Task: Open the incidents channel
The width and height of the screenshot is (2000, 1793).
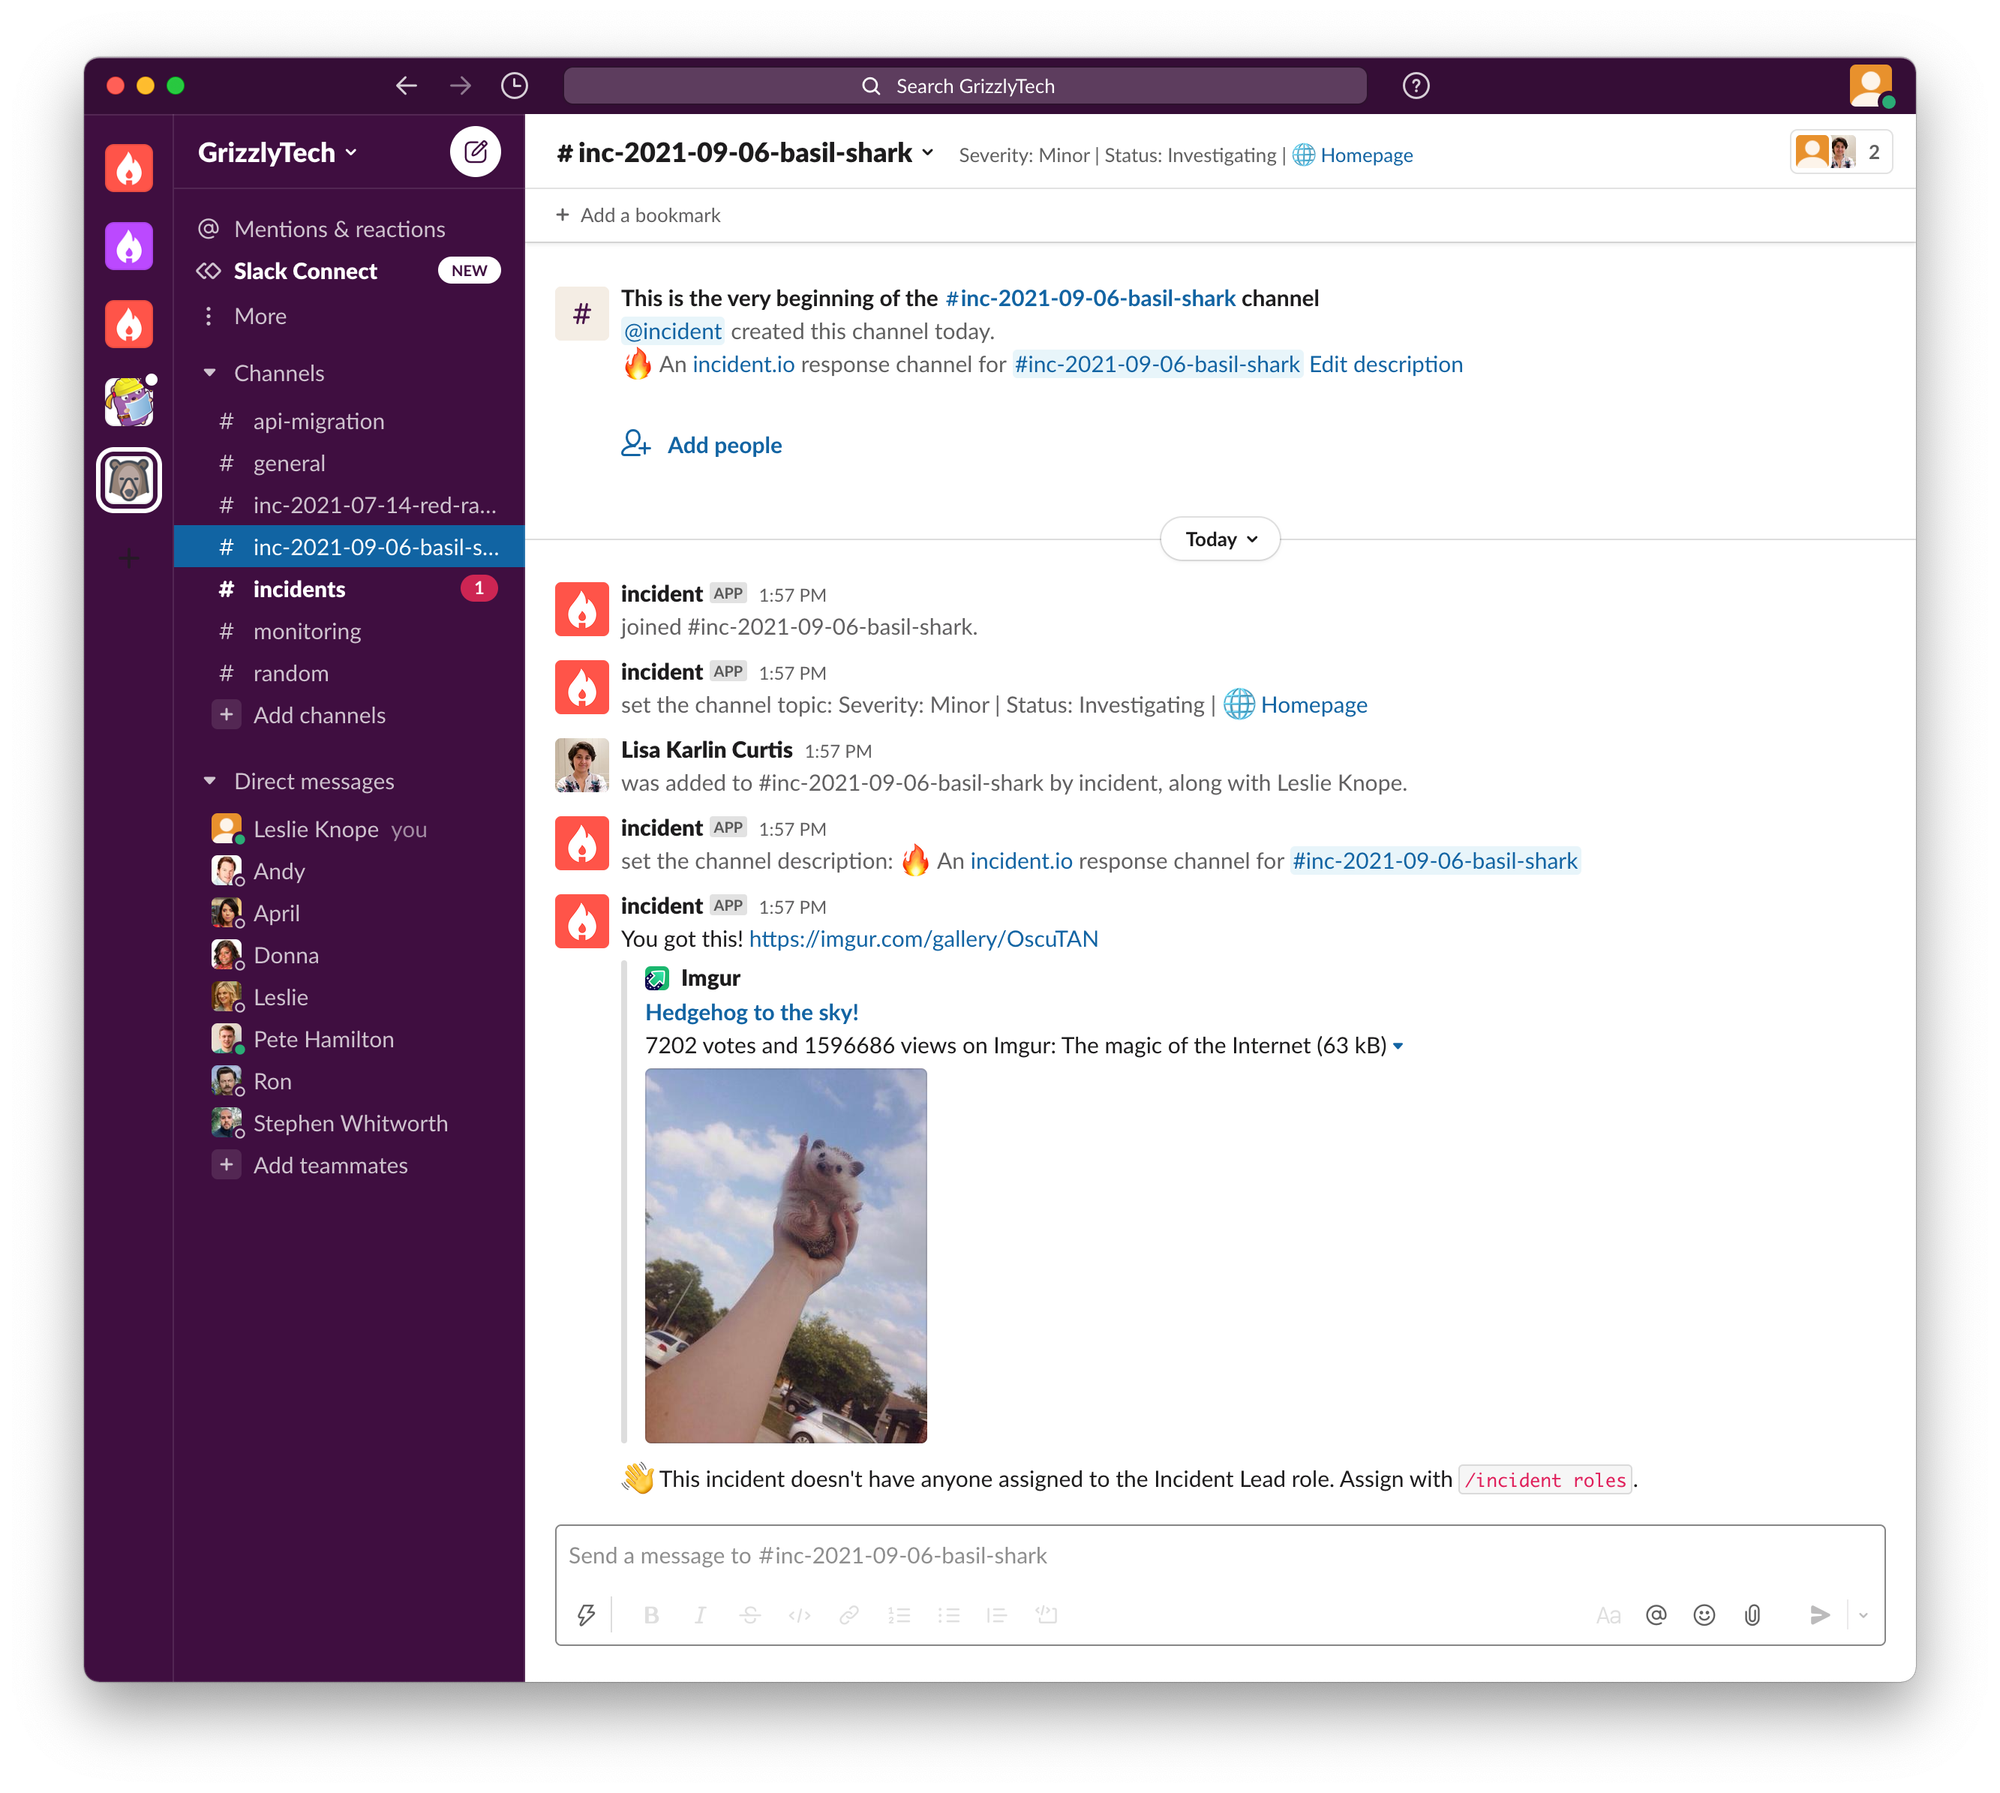Action: pyautogui.click(x=299, y=589)
